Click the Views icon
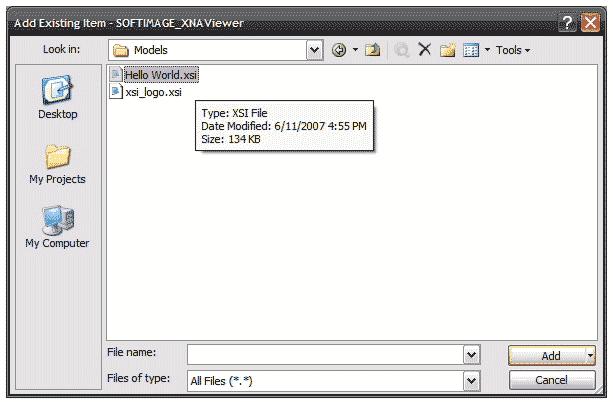 click(x=470, y=50)
